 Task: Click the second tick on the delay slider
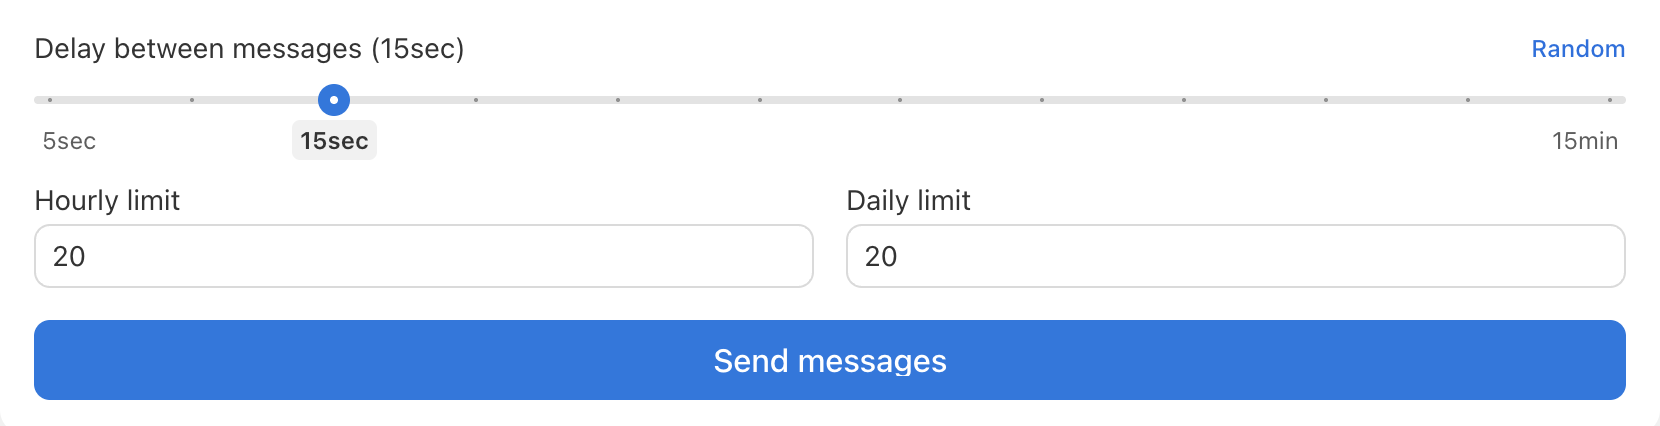[x=192, y=100]
